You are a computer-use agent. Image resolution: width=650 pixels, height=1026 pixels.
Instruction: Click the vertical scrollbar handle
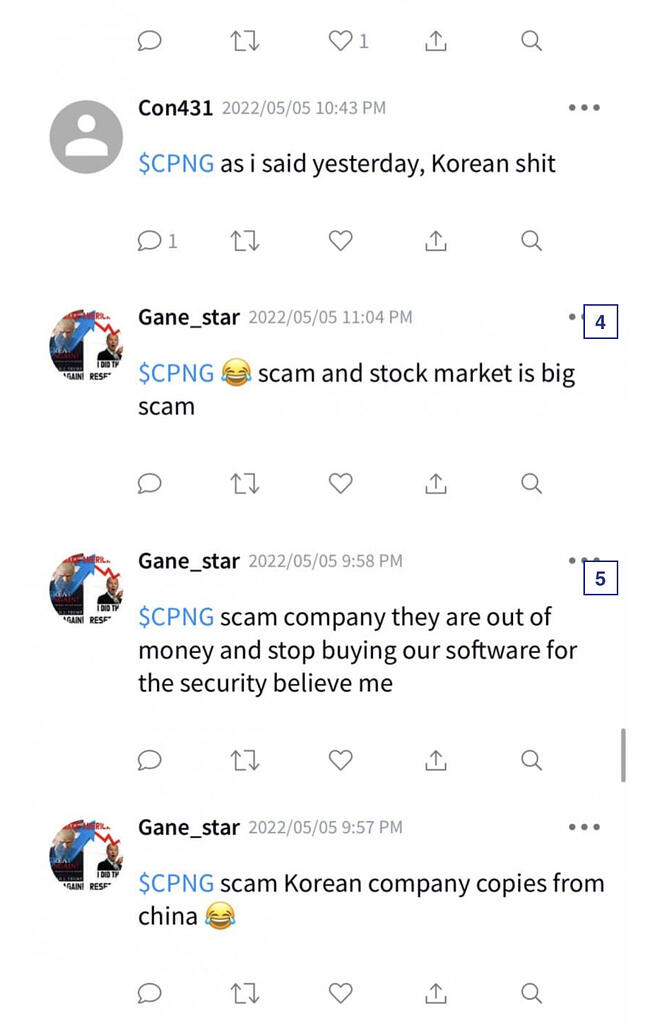(x=623, y=755)
